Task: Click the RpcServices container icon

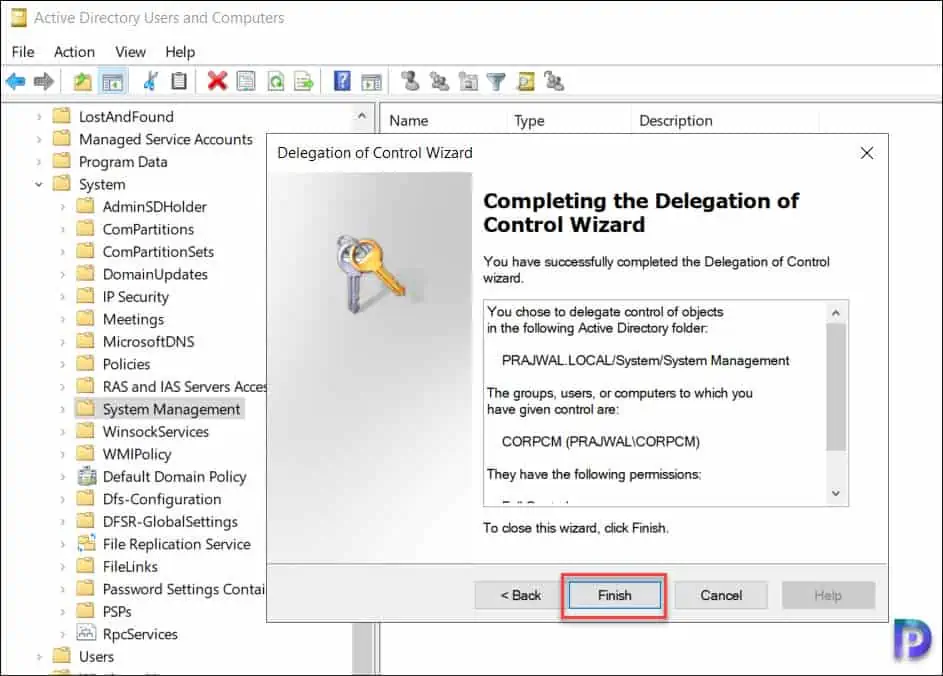Action: tap(87, 633)
